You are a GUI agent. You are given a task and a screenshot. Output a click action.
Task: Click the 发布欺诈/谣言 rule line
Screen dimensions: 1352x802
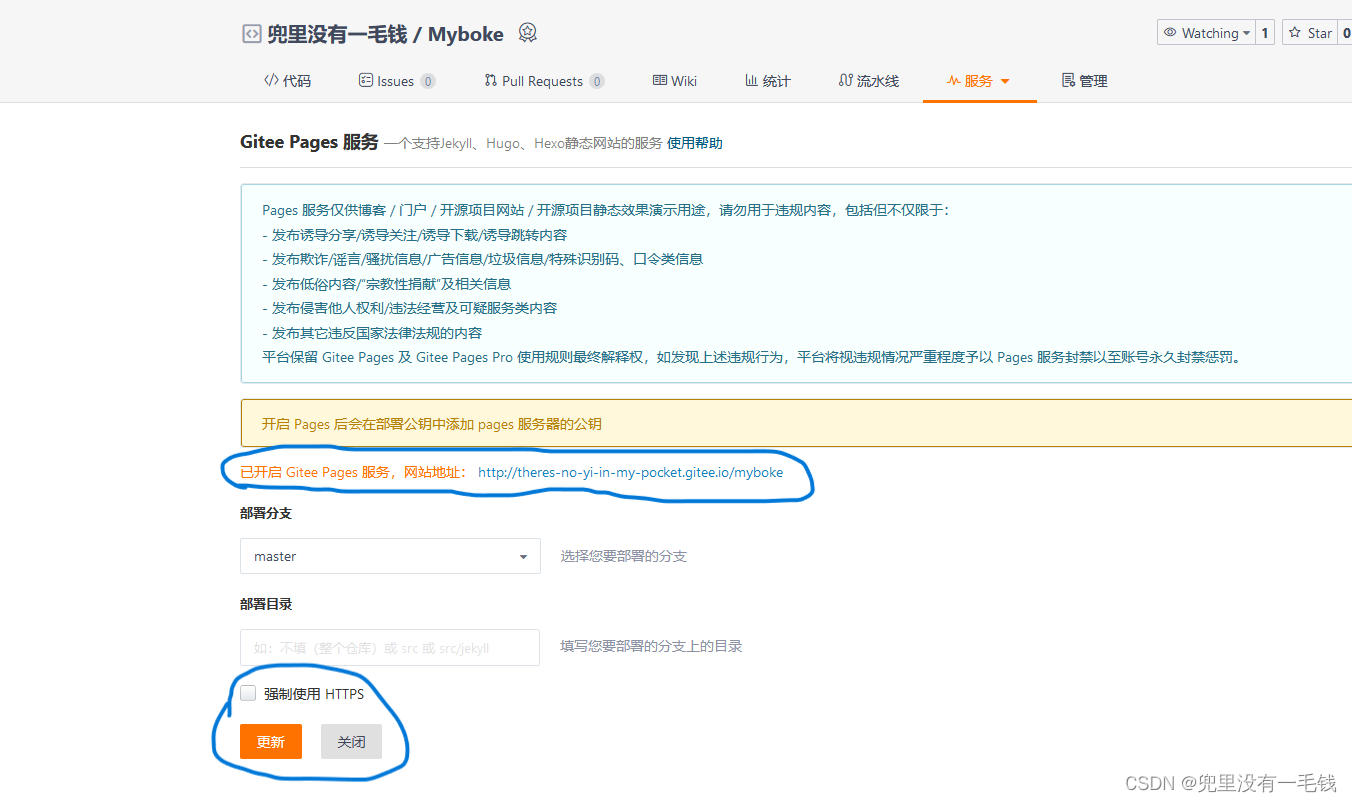coord(483,259)
